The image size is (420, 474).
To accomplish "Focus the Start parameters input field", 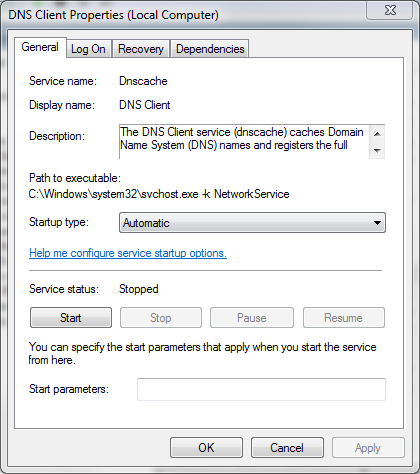I will pos(261,389).
